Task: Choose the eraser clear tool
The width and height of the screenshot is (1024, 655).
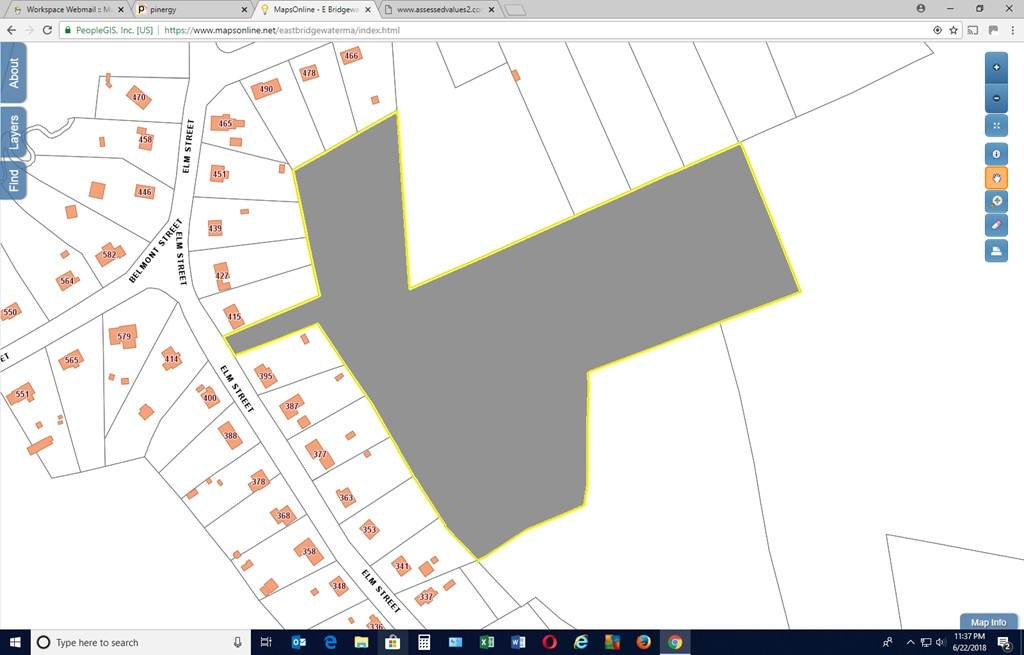Action: 996,226
